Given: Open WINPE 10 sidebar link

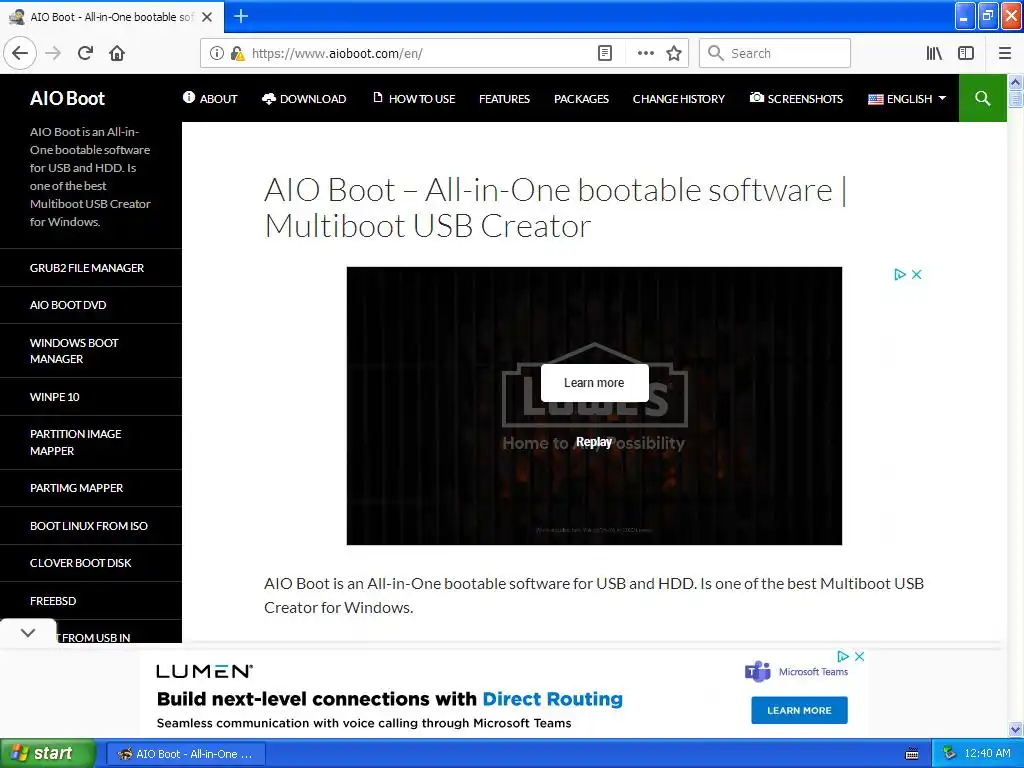Looking at the screenshot, I should pos(55,397).
